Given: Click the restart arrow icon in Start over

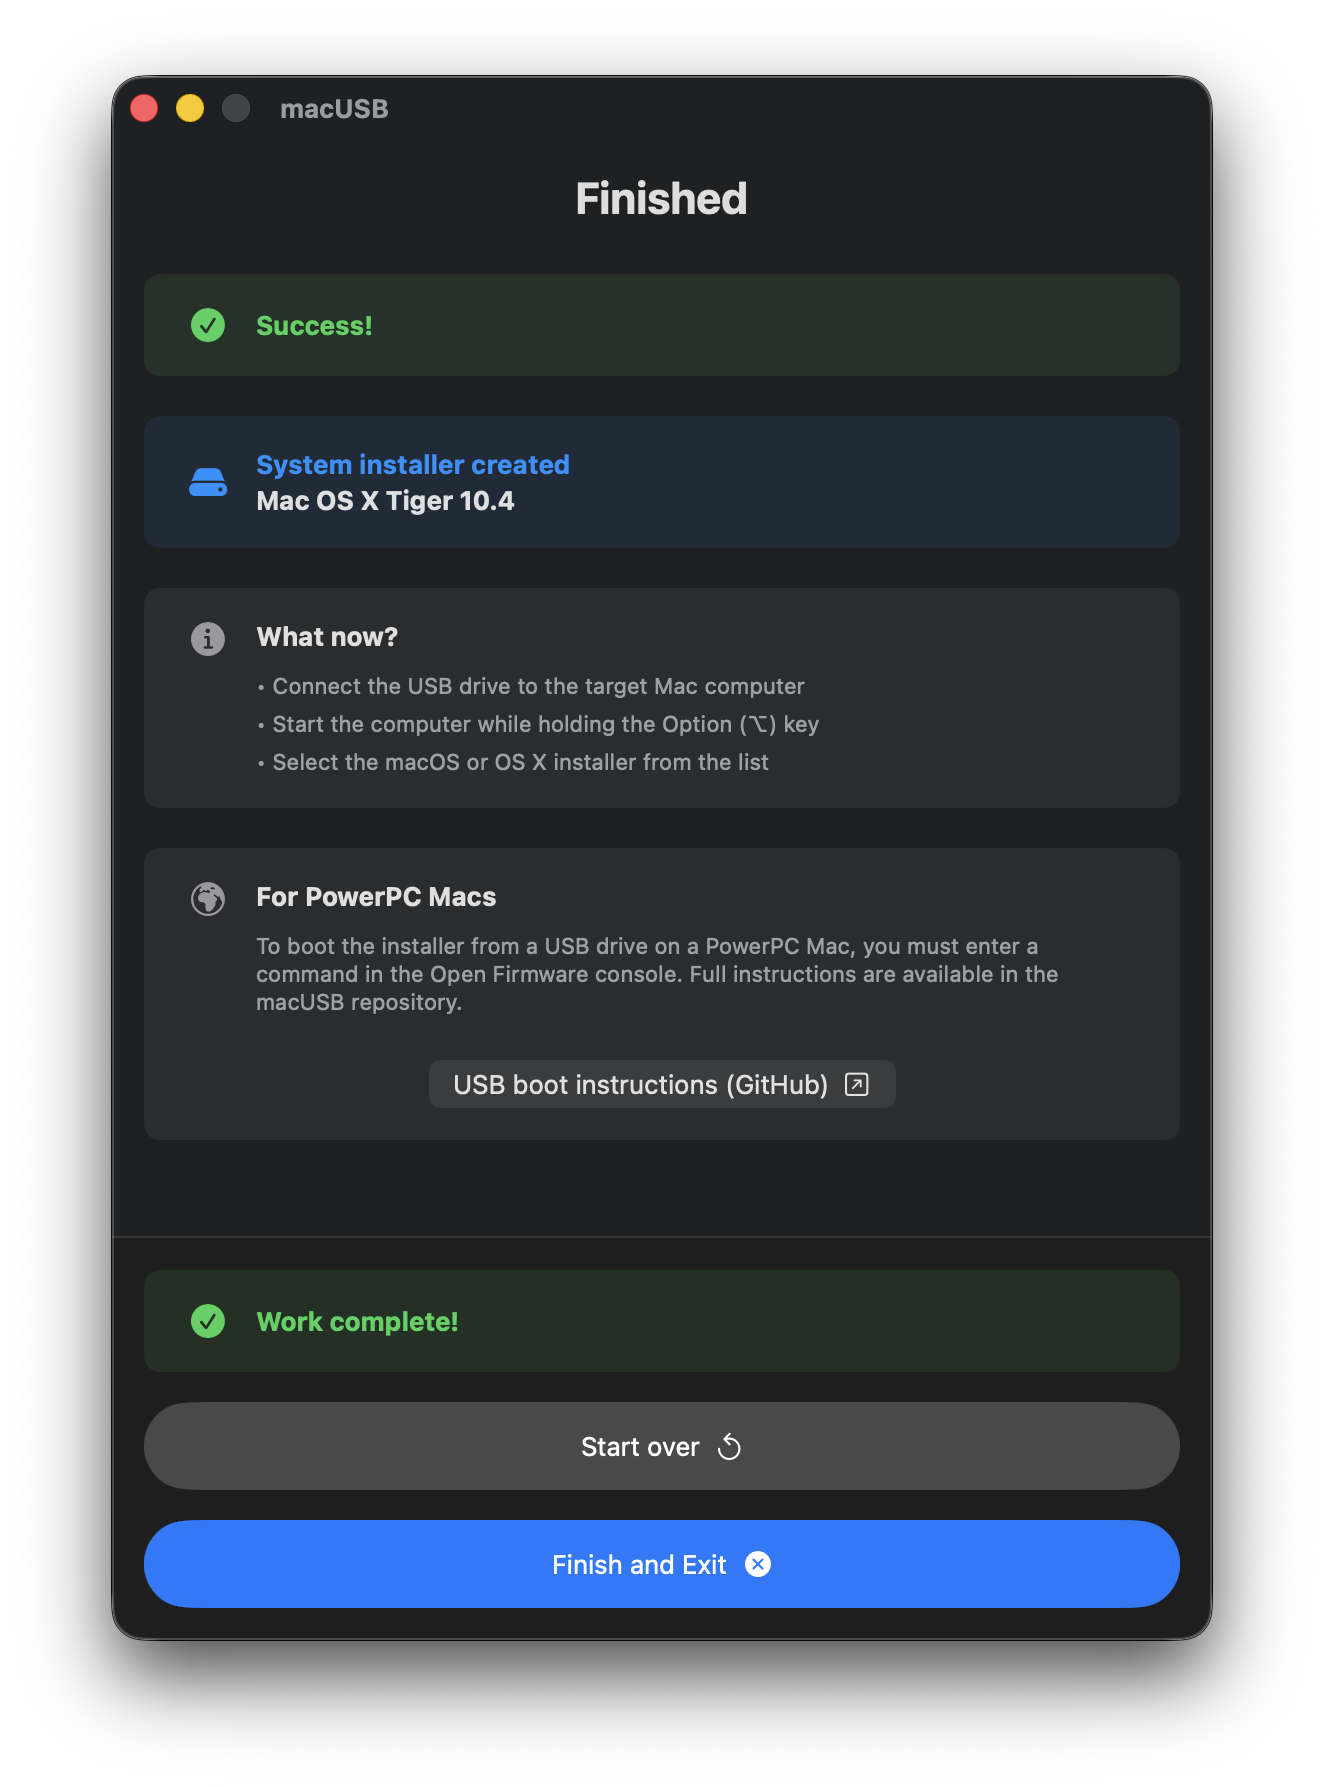Looking at the screenshot, I should (729, 1446).
